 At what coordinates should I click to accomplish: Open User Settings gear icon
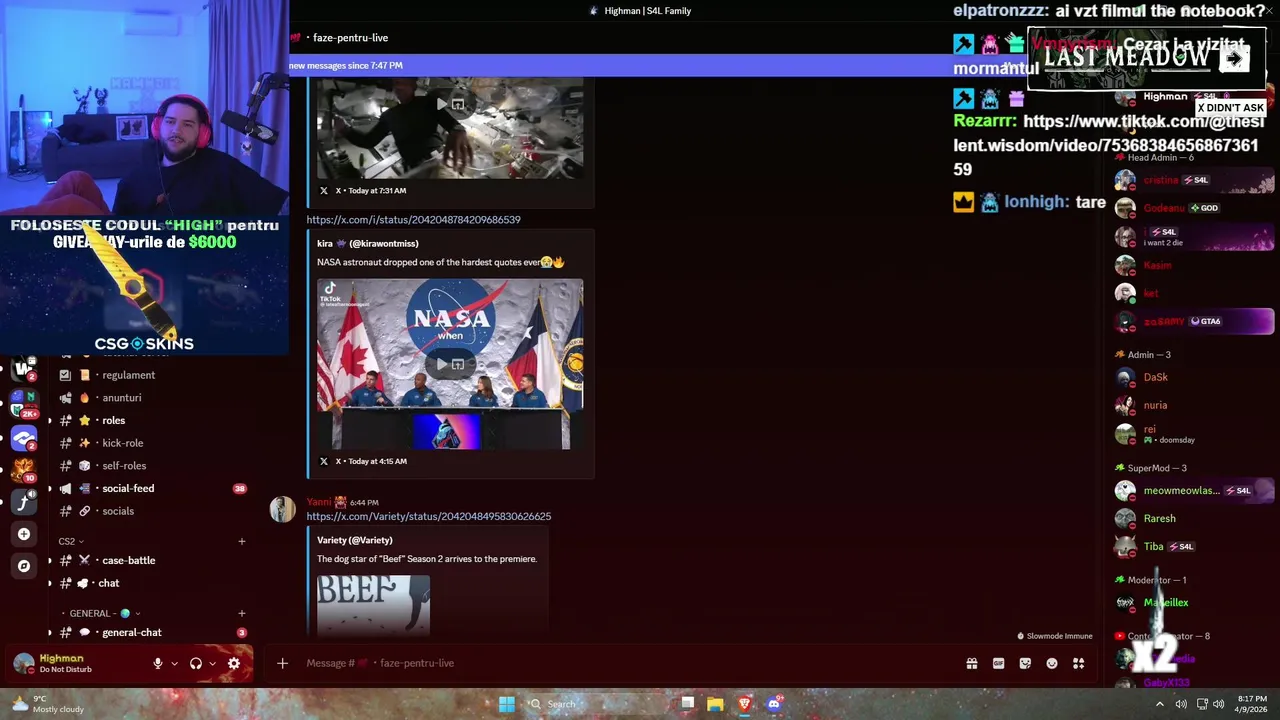(234, 663)
